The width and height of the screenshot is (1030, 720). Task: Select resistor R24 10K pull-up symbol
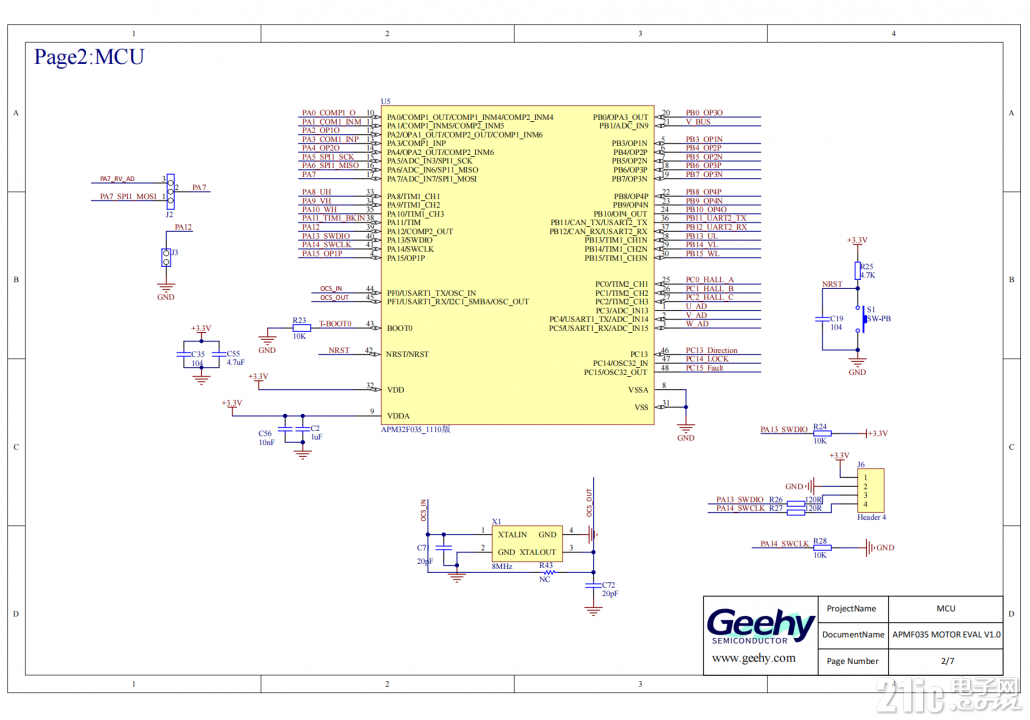click(x=822, y=433)
